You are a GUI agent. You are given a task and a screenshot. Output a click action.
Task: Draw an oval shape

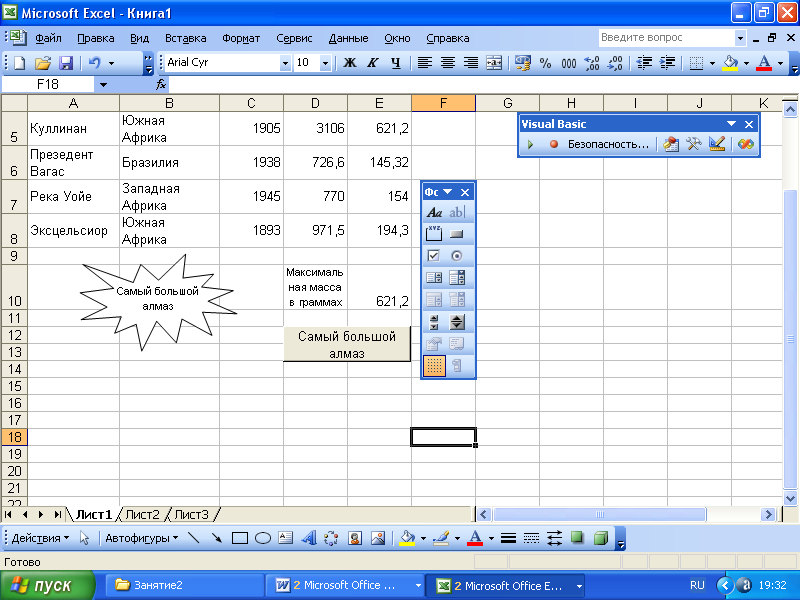click(262, 538)
